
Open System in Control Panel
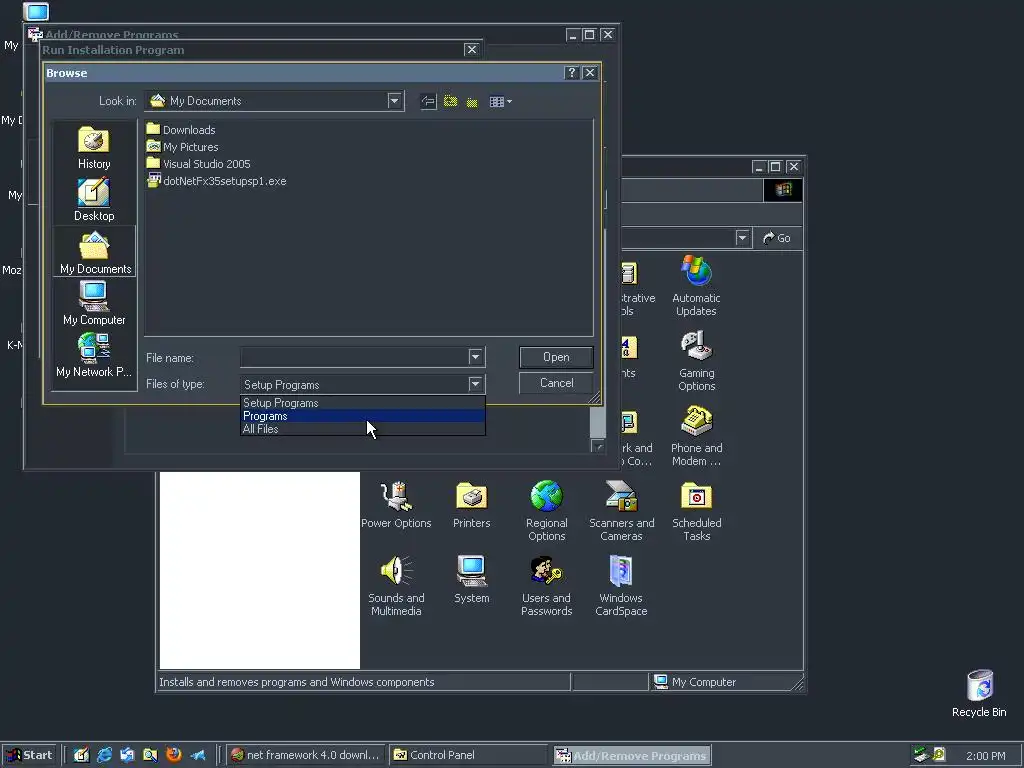tap(472, 579)
